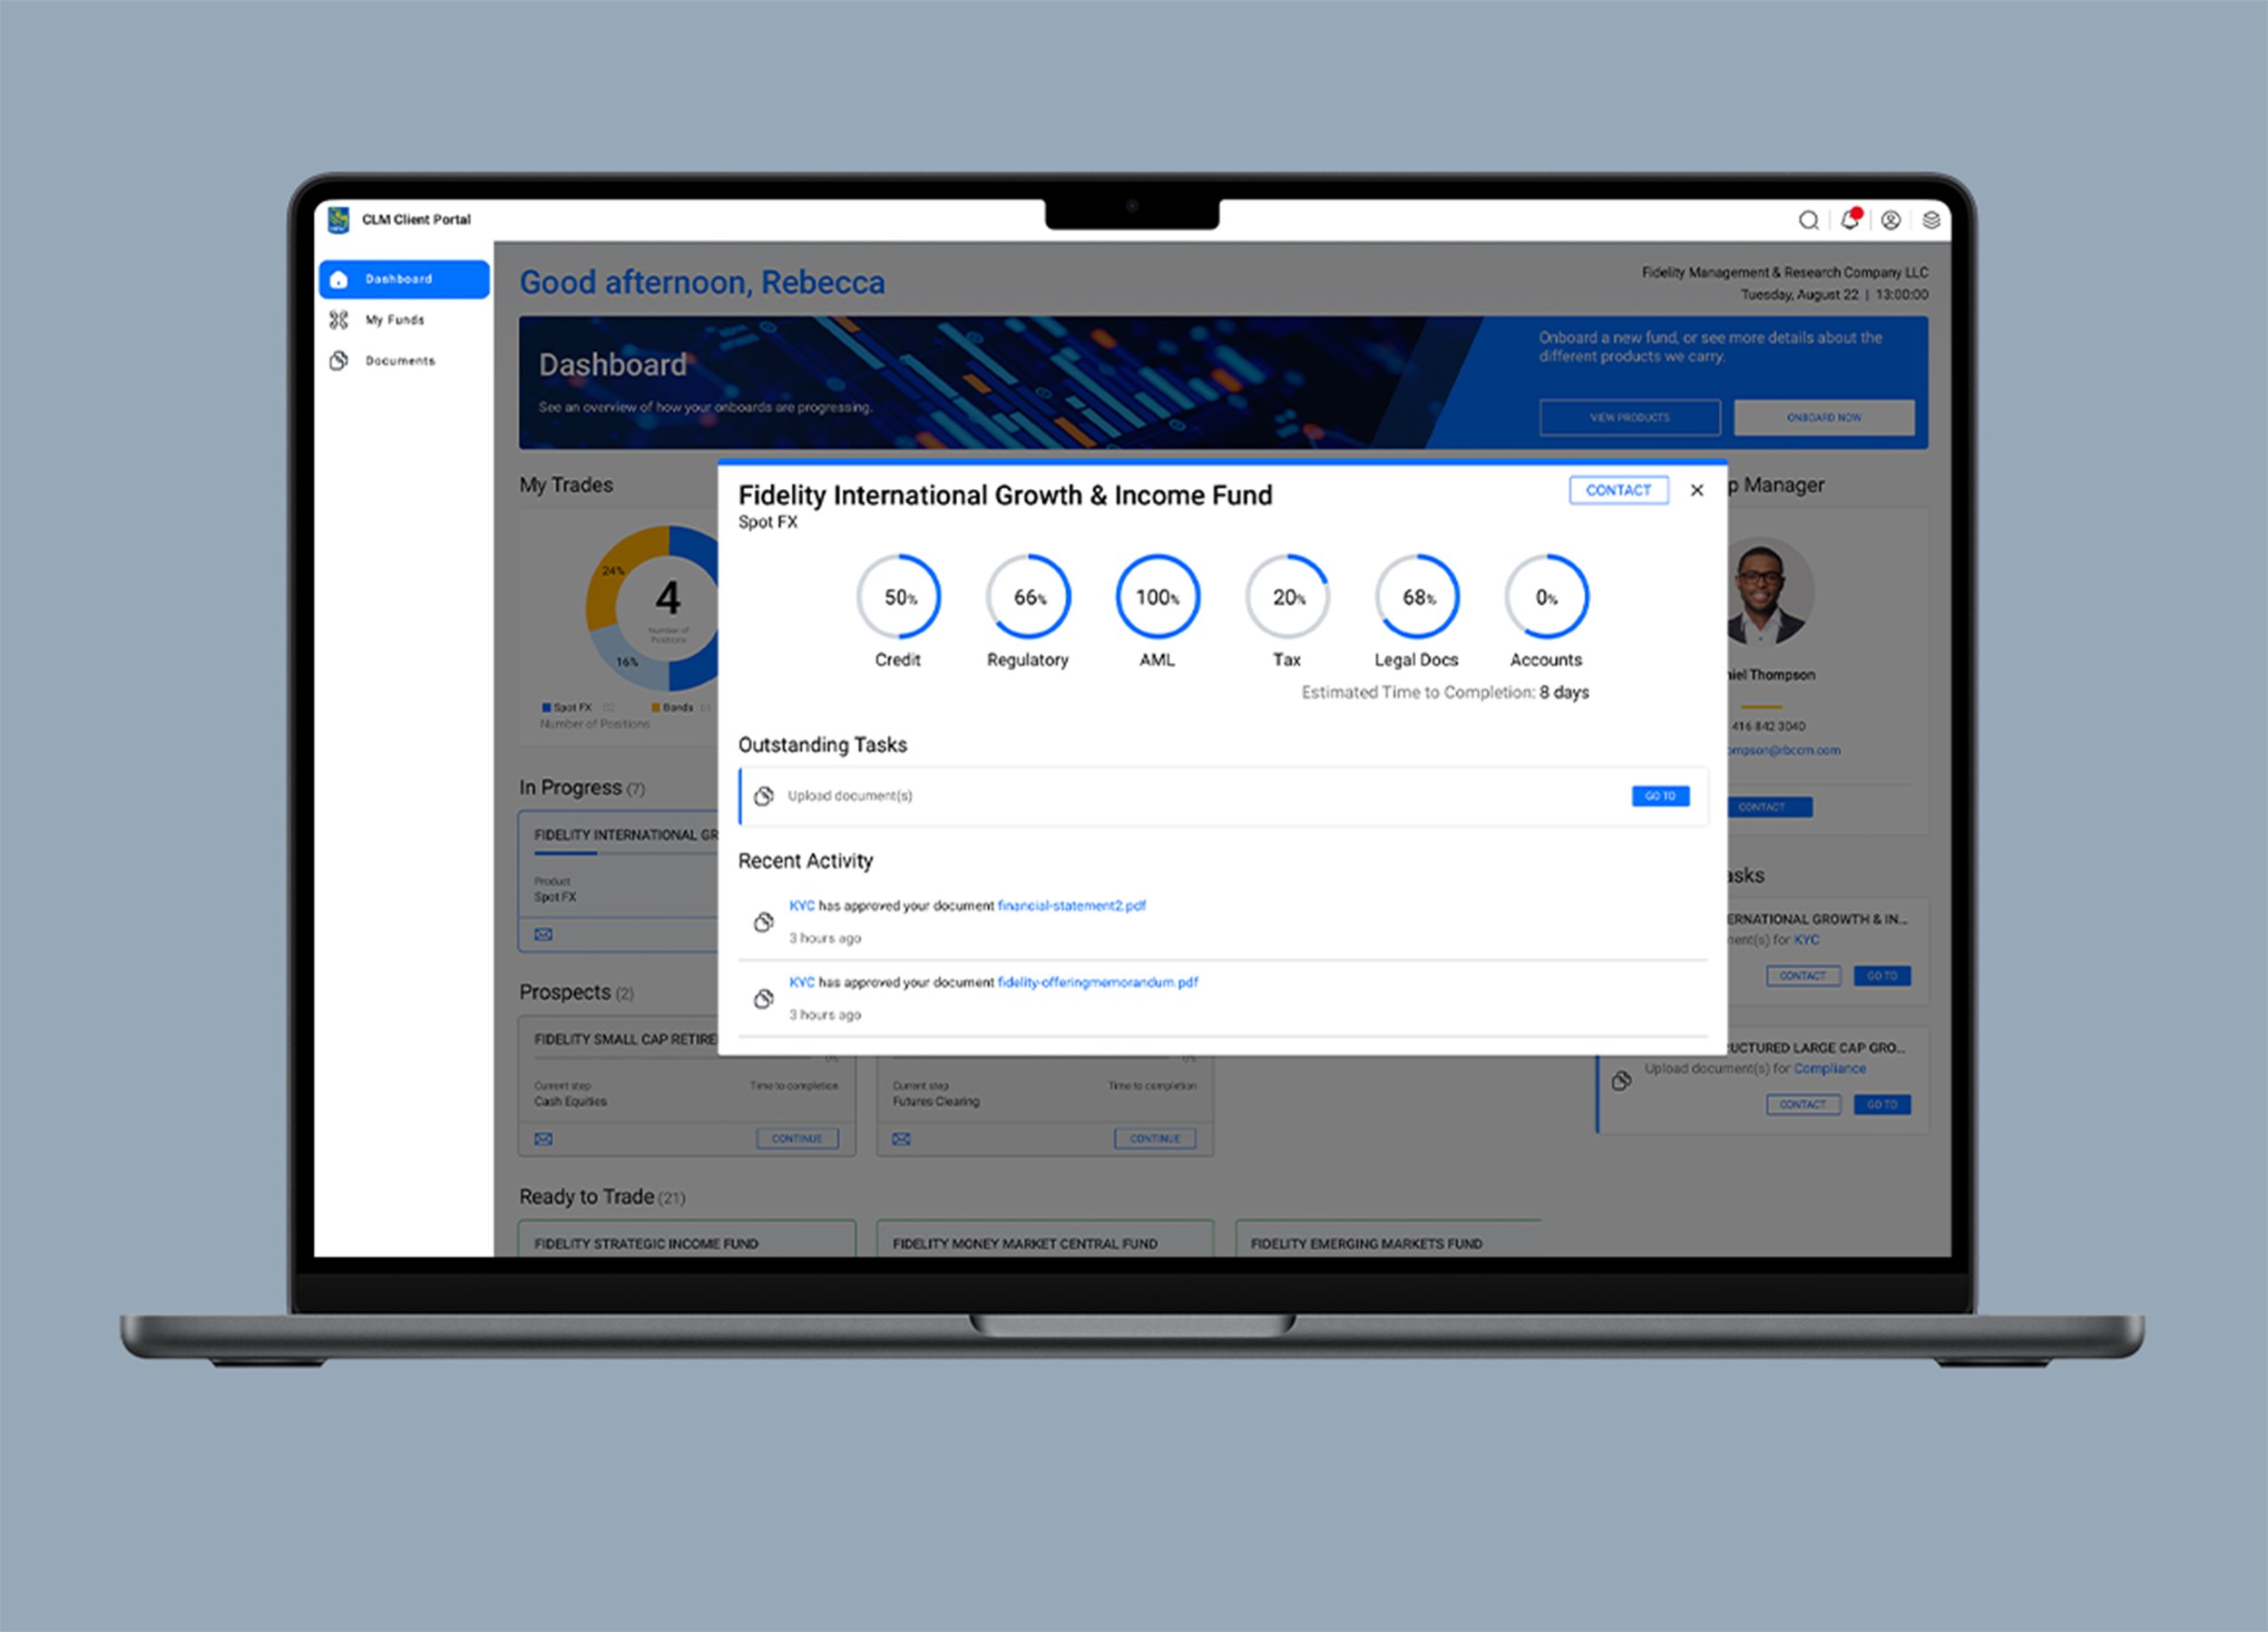Click the Tax 20% progress circle
2268x1632 pixels.
[x=1287, y=597]
